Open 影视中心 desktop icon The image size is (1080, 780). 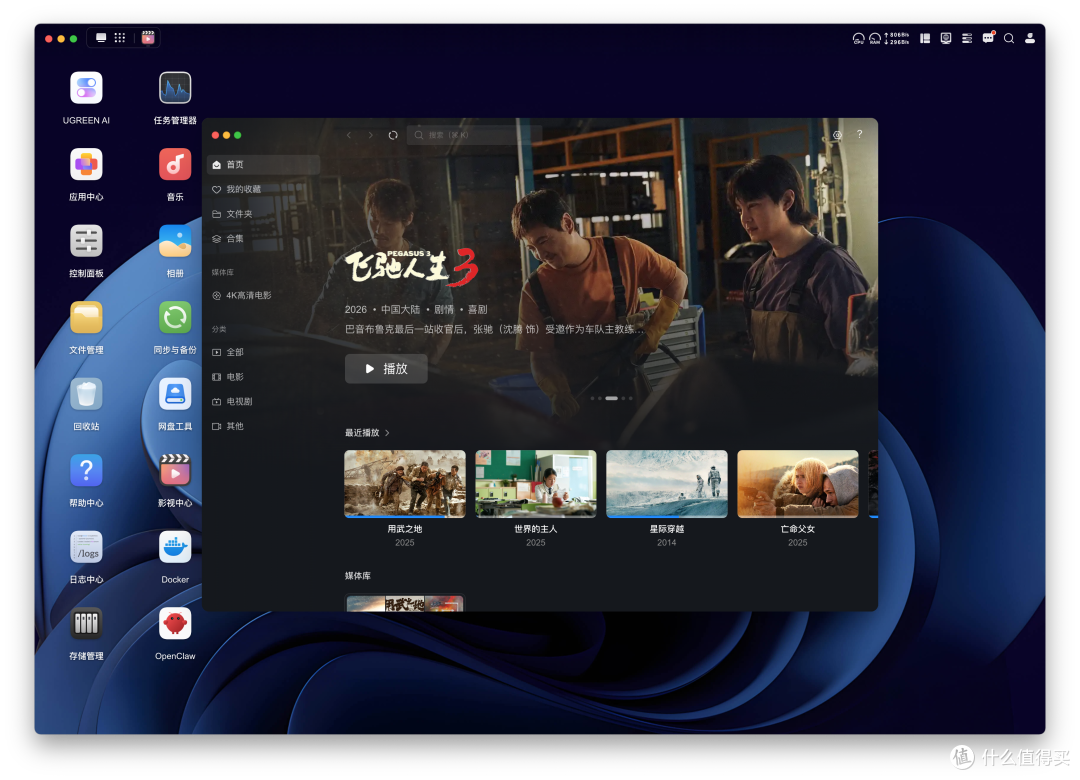point(175,471)
